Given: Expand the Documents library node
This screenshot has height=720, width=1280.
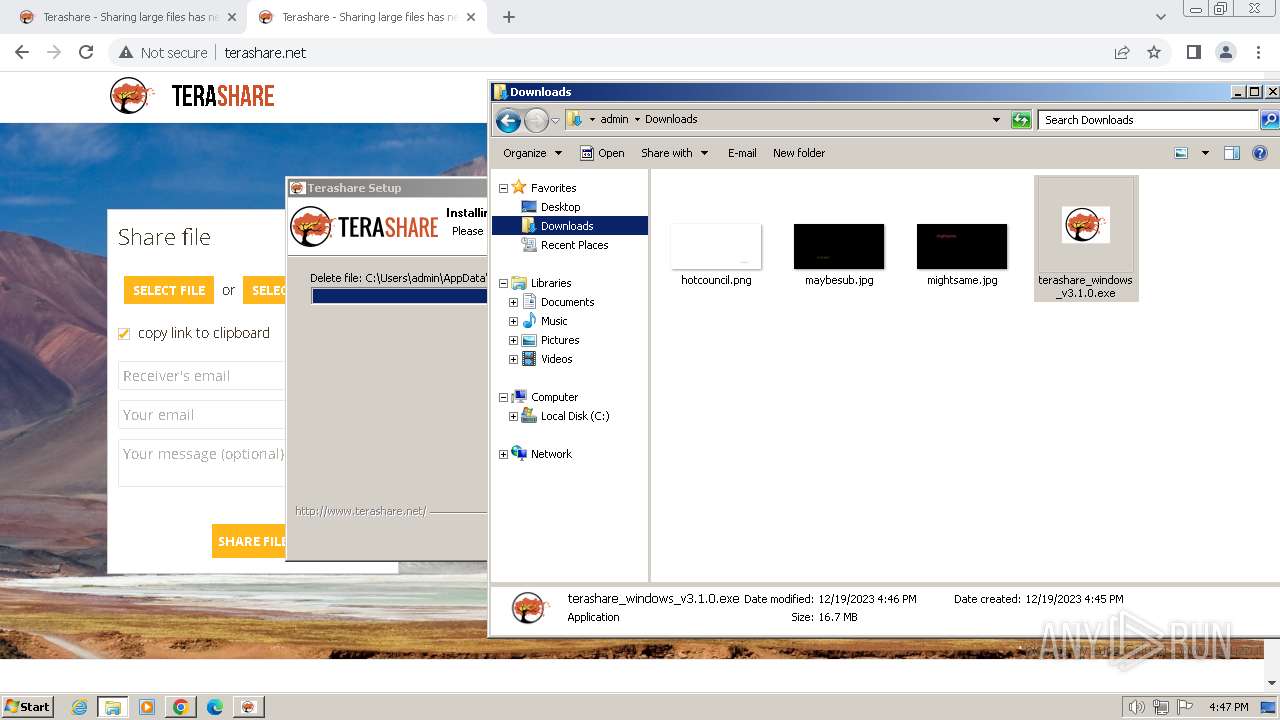Looking at the screenshot, I should click(x=513, y=302).
